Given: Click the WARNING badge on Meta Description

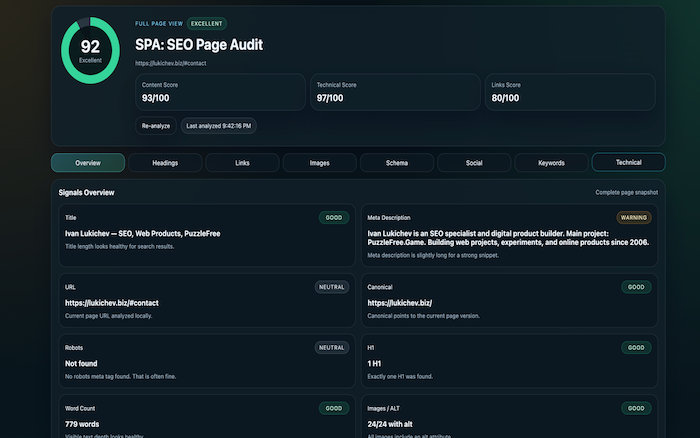Looking at the screenshot, I should pyautogui.click(x=633, y=217).
